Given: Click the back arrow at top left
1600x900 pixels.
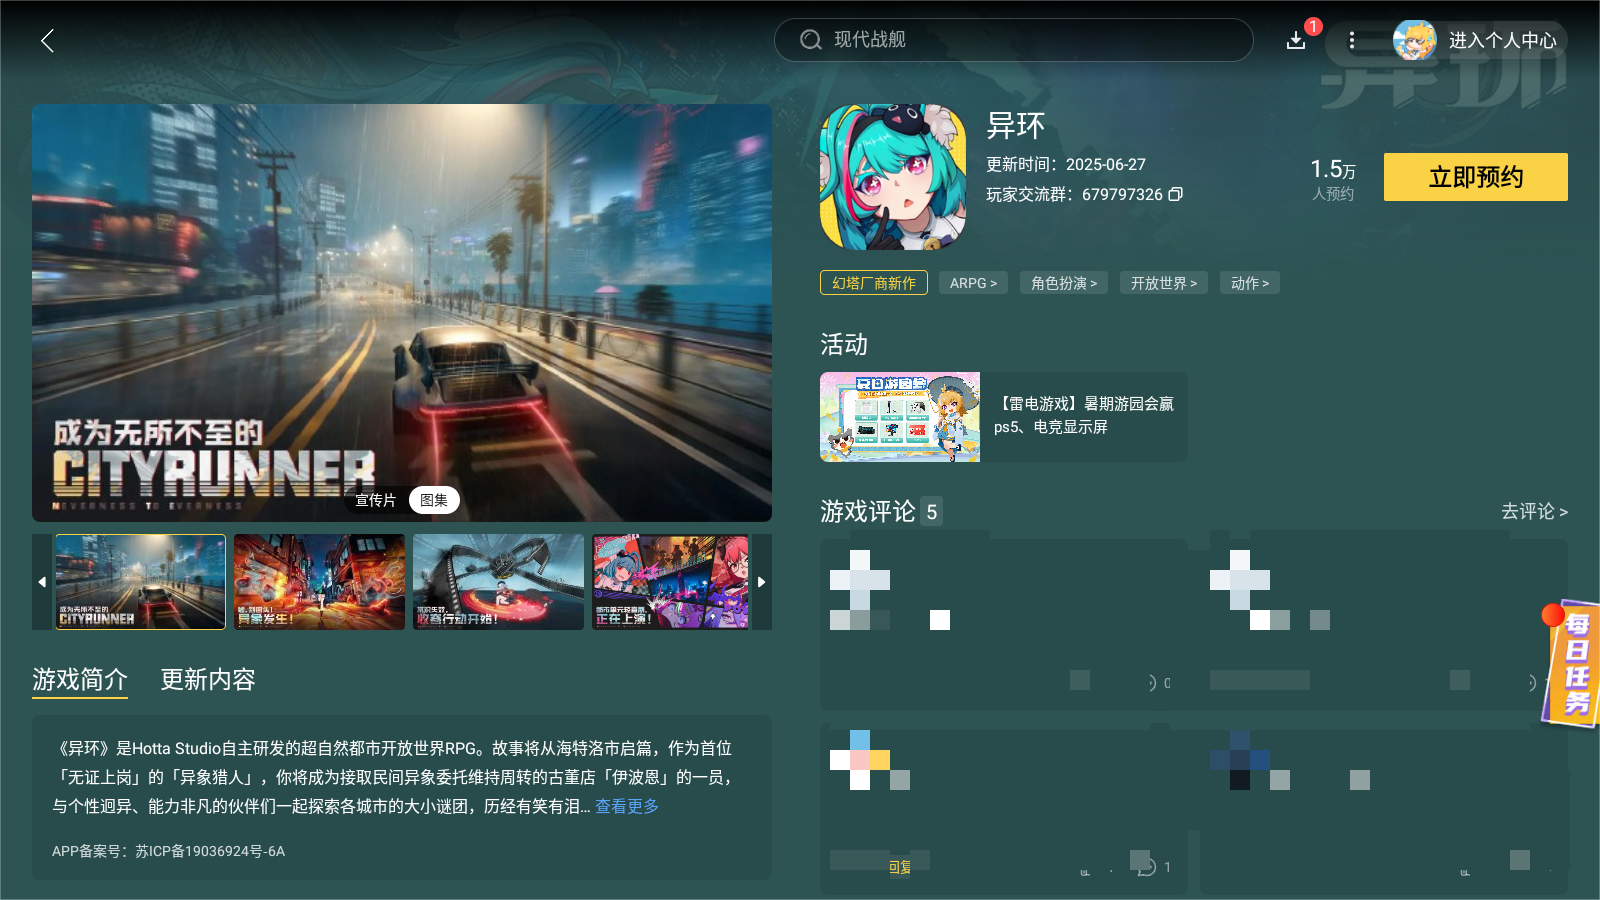Looking at the screenshot, I should pos(47,41).
